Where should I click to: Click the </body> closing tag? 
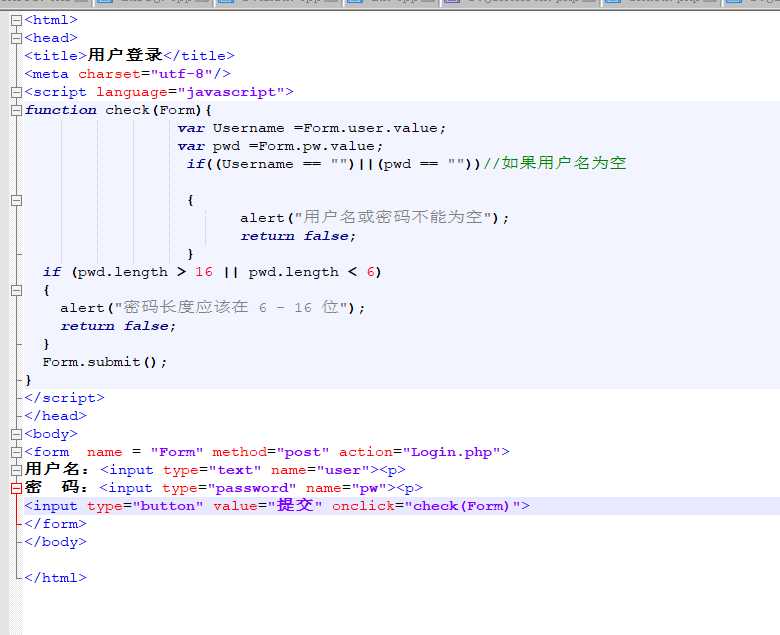point(56,542)
